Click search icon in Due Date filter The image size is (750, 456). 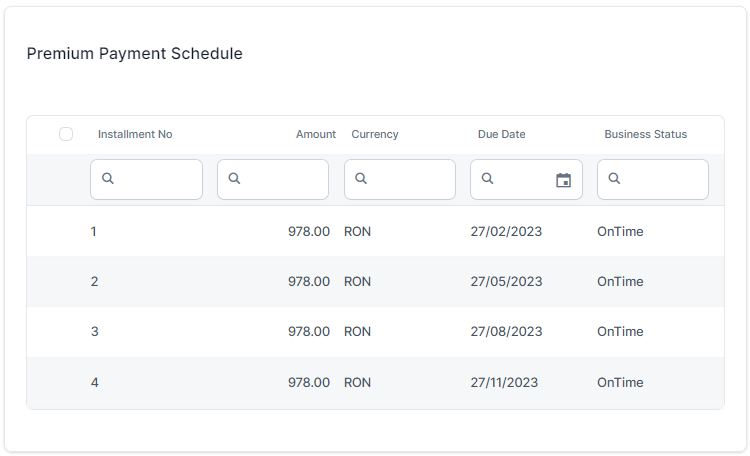[487, 179]
